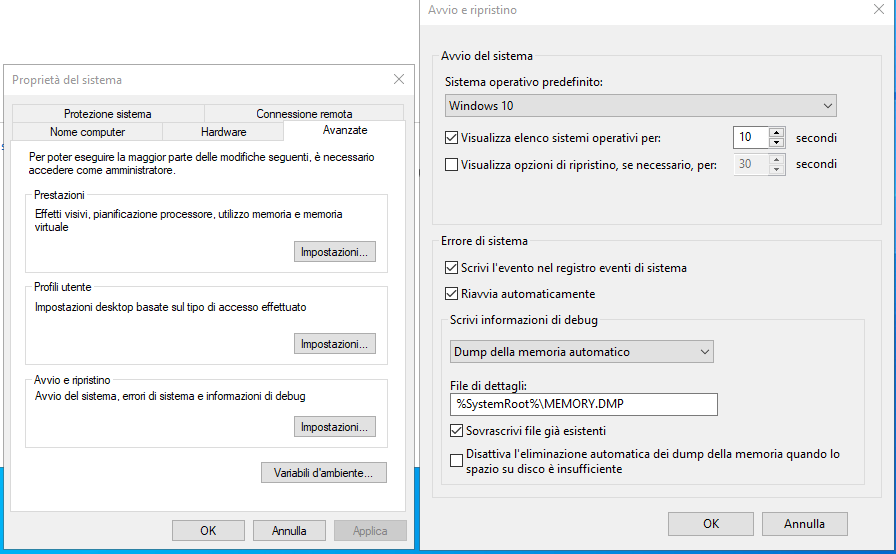
Task: Close the Proprietà del sistema dialog
Action: pos(398,79)
